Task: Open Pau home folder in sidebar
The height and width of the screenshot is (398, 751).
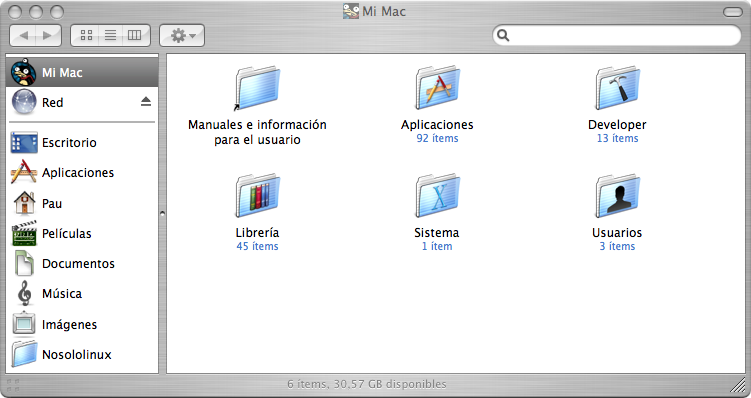Action: click(82, 204)
